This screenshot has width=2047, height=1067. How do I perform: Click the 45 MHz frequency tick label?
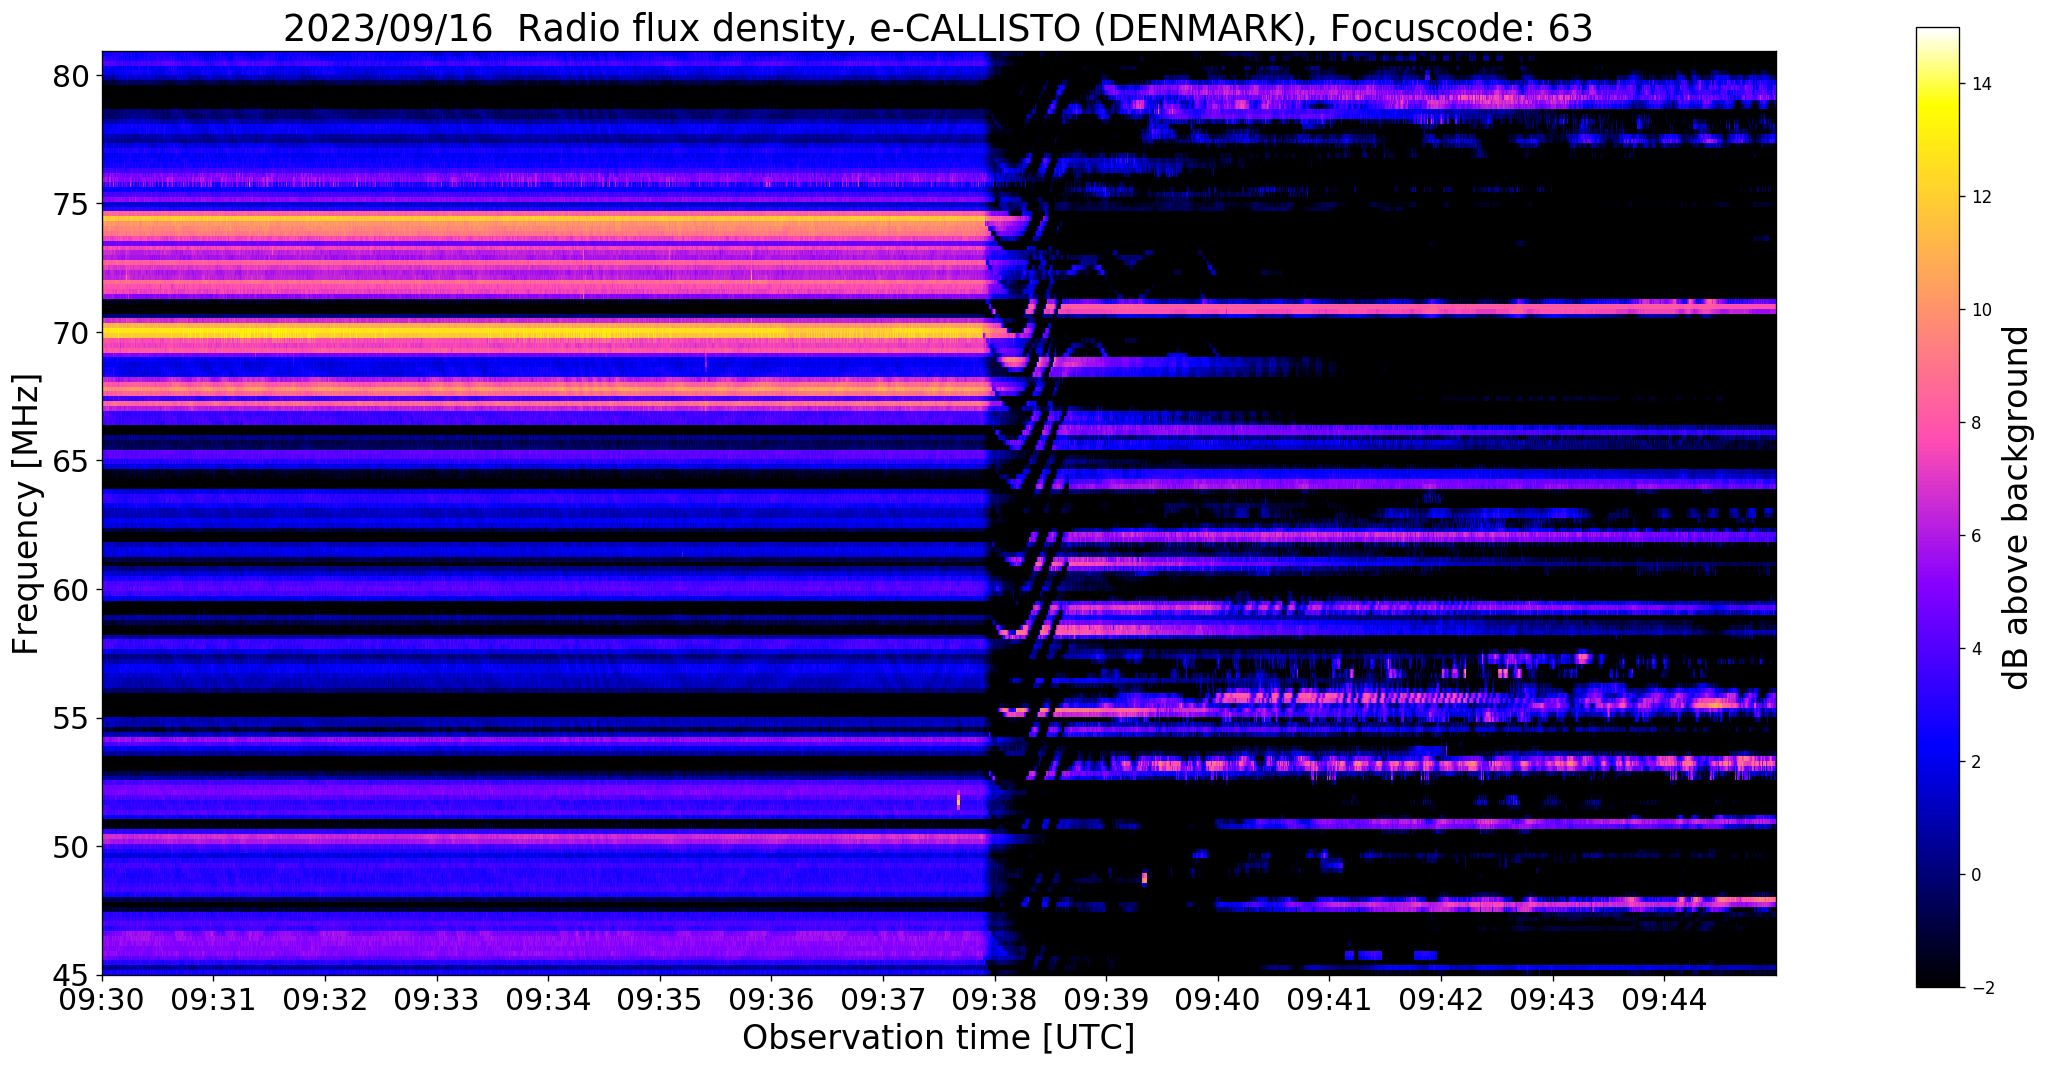70,975
